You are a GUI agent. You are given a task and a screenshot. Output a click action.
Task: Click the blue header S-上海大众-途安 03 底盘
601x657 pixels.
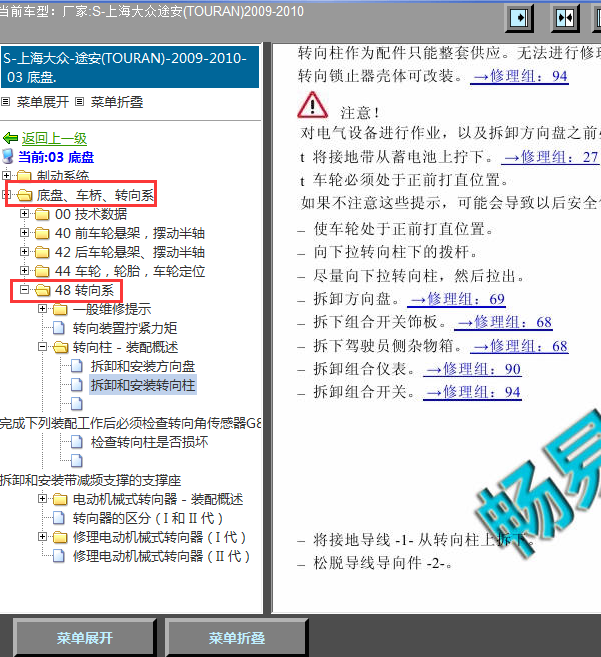pyautogui.click(x=130, y=67)
